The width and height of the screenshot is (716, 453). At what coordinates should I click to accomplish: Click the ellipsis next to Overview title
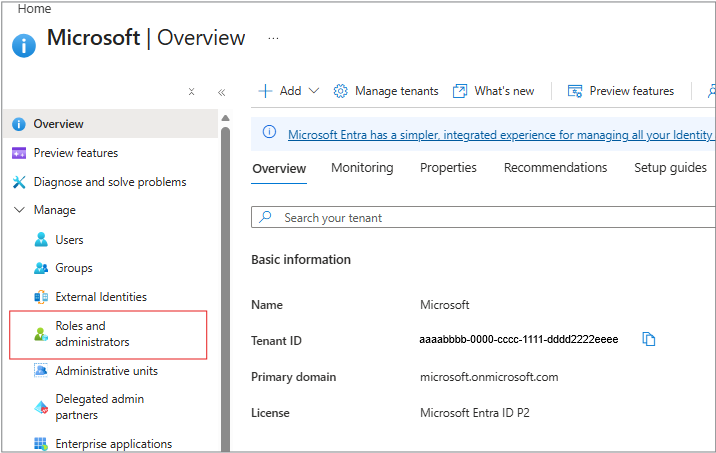click(x=273, y=39)
